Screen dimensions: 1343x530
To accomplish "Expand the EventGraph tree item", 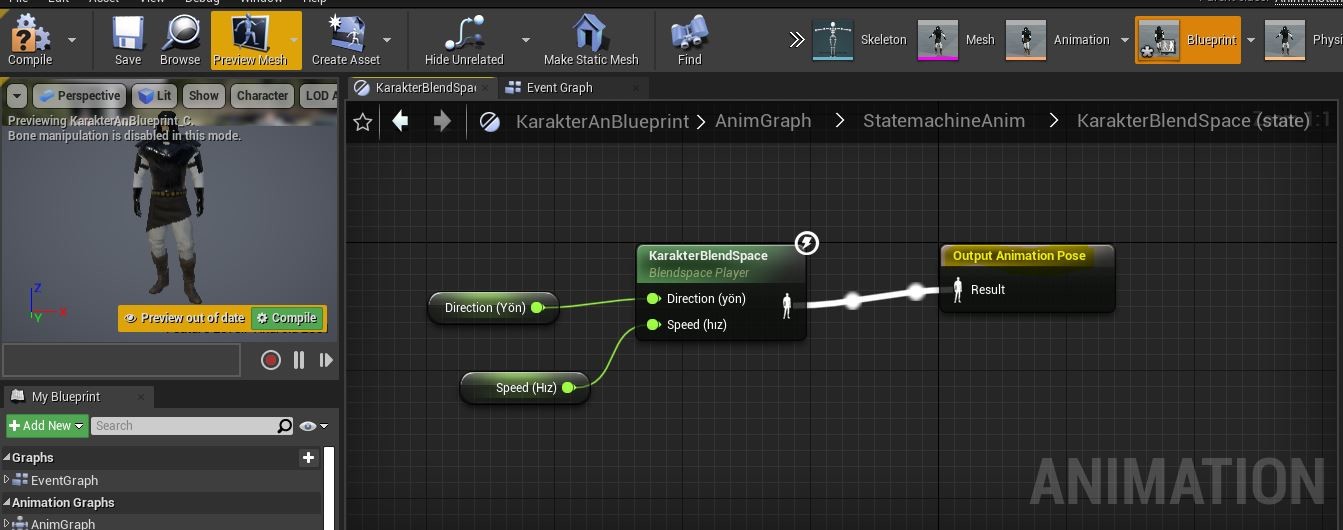I will 7,480.
